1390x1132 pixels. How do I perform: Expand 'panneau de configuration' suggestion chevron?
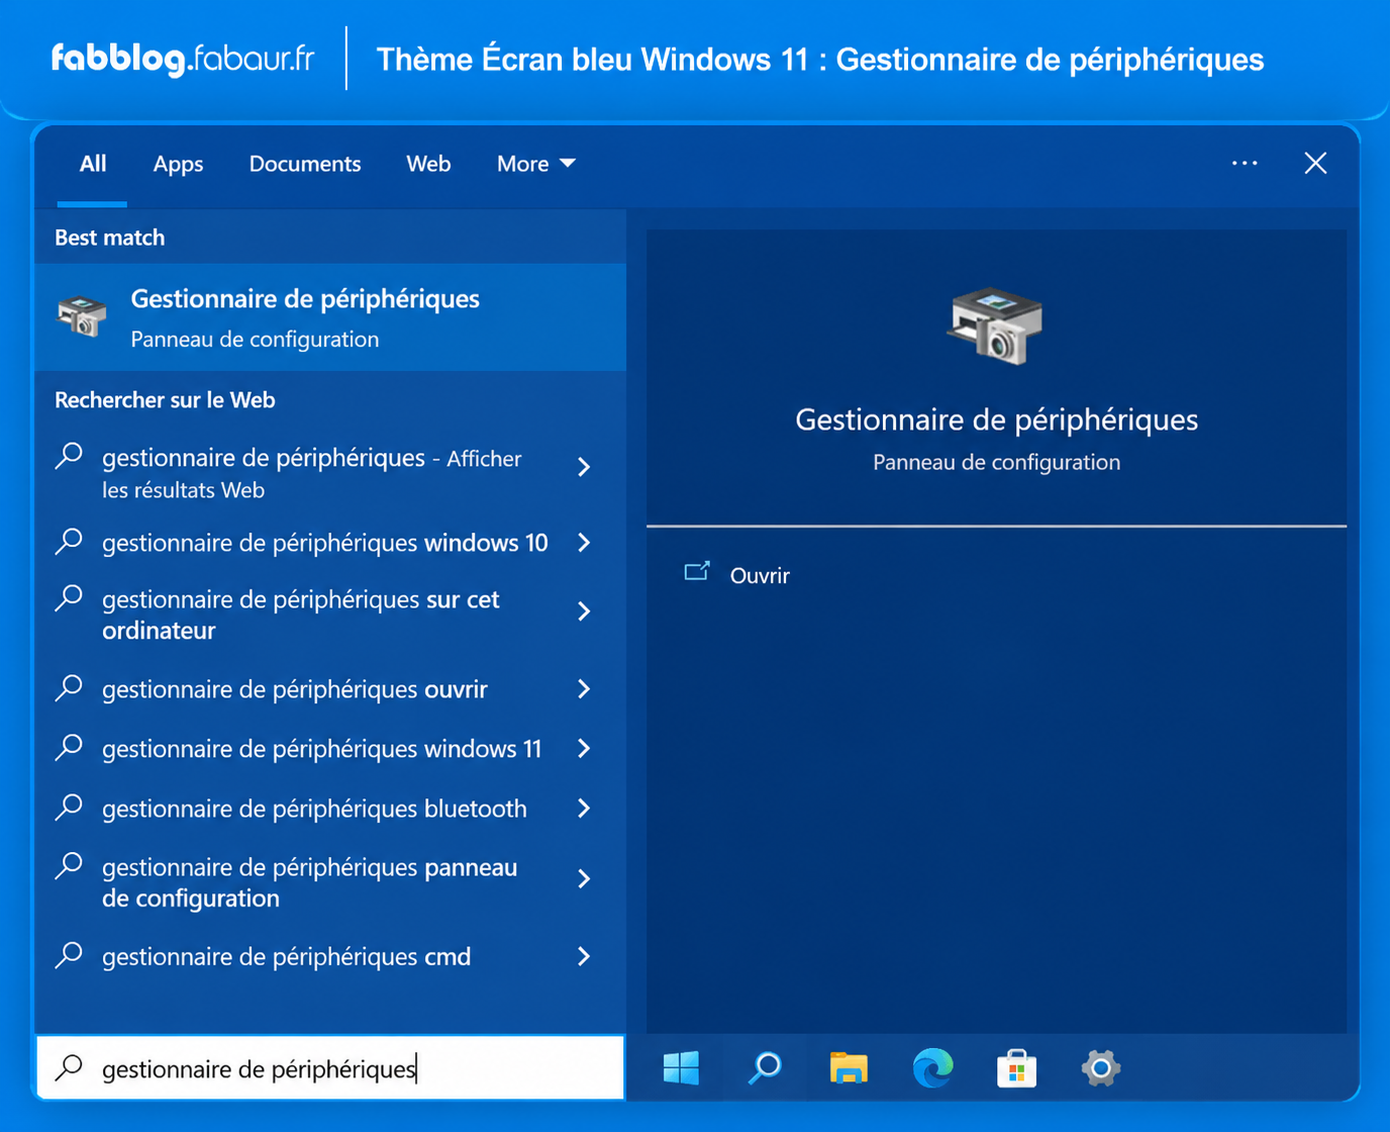[584, 879]
